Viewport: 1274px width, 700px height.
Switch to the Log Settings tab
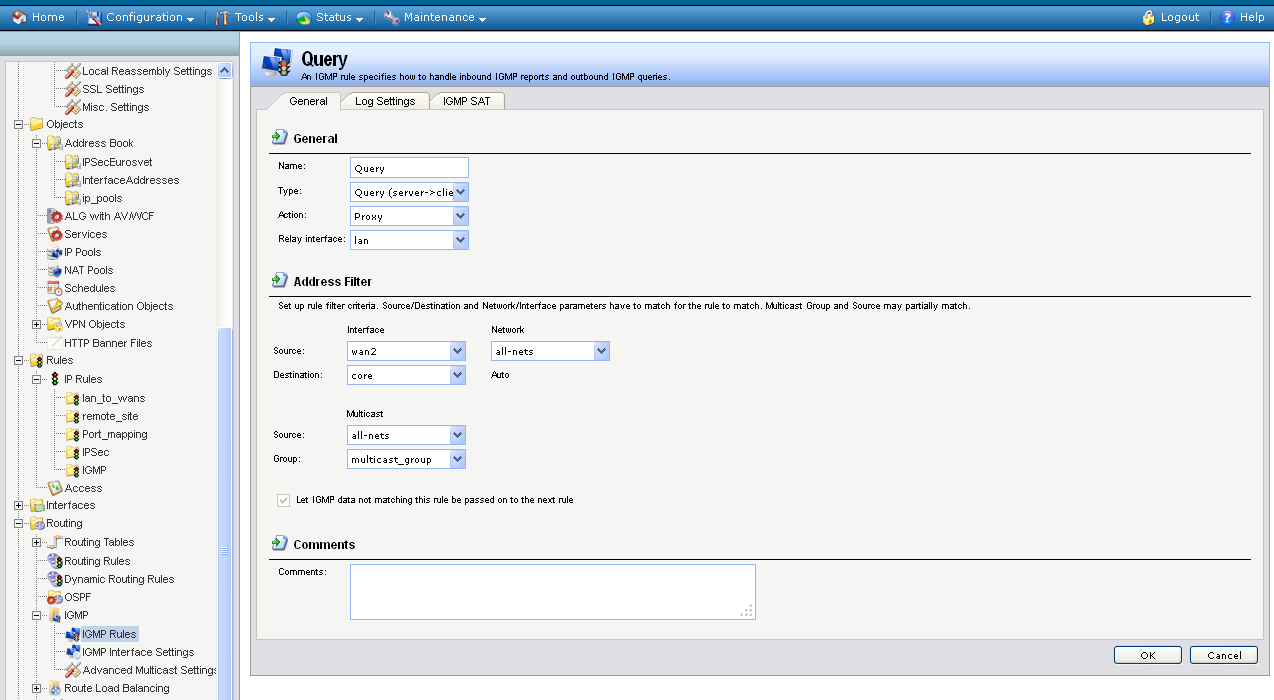(385, 101)
